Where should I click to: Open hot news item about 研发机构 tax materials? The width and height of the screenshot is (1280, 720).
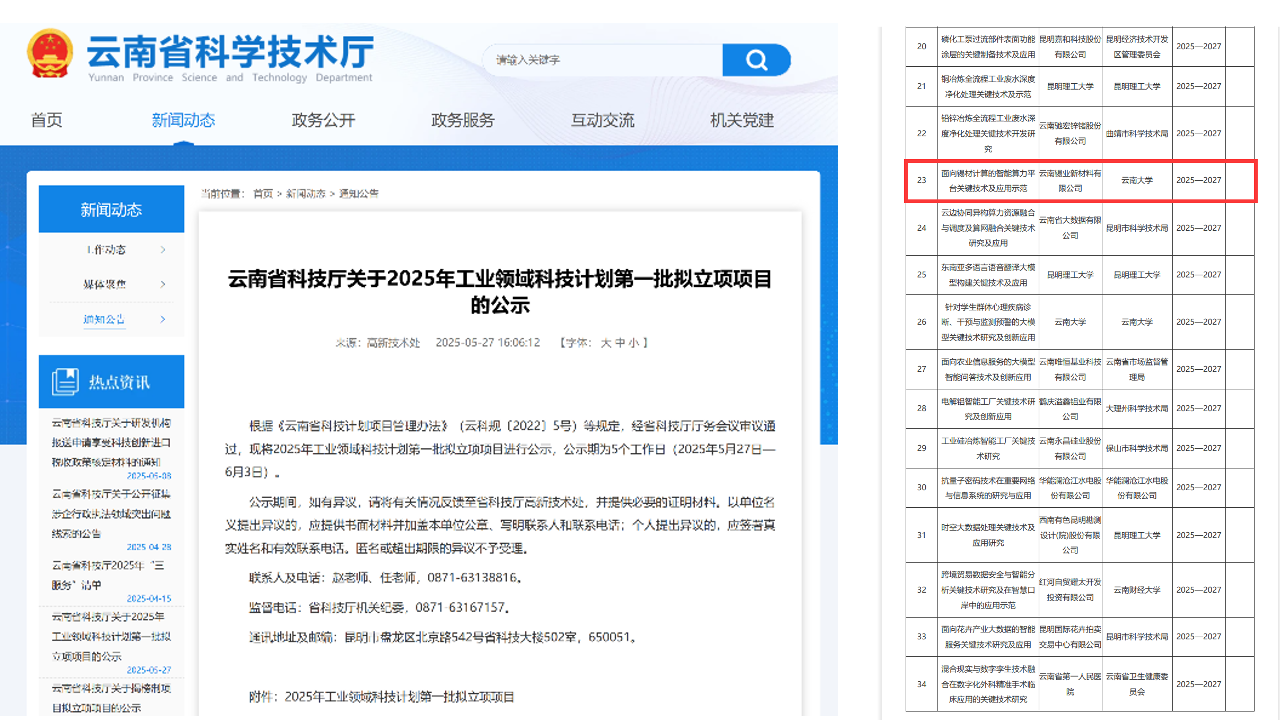(112, 441)
